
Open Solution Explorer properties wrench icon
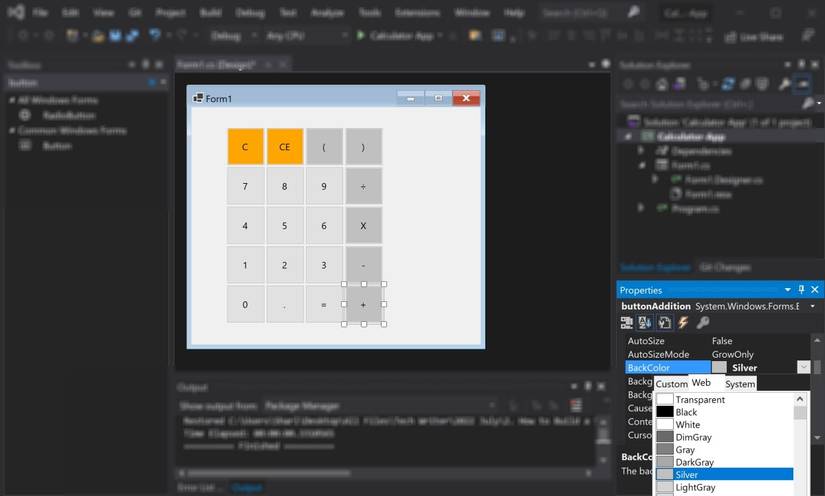(784, 84)
